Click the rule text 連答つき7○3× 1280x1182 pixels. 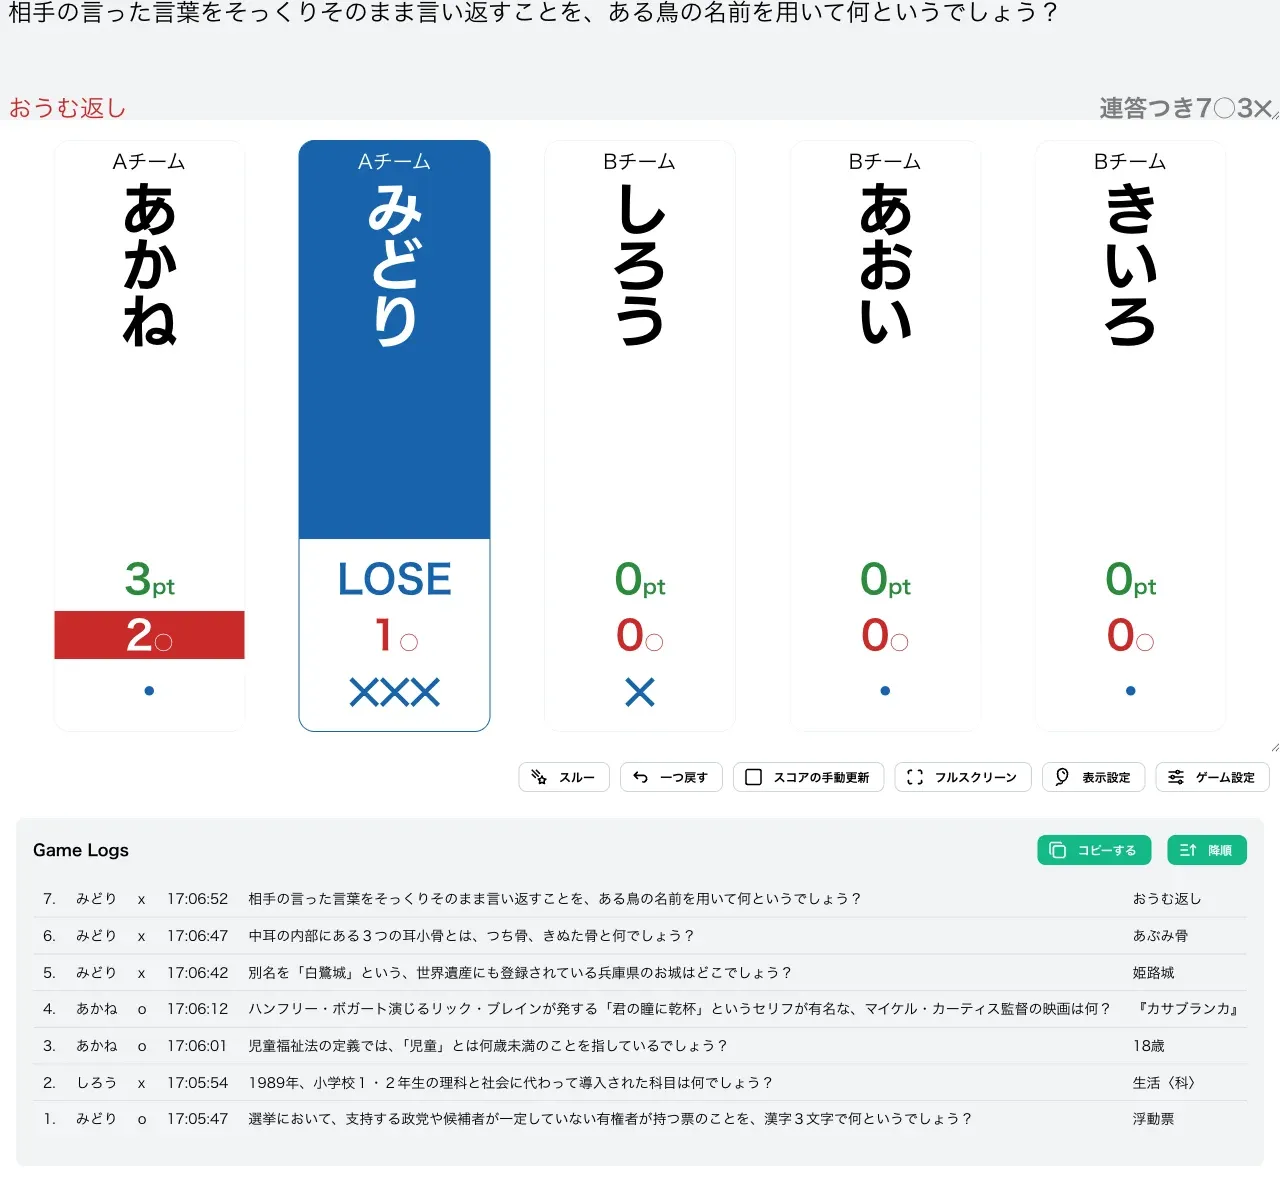tap(1186, 108)
